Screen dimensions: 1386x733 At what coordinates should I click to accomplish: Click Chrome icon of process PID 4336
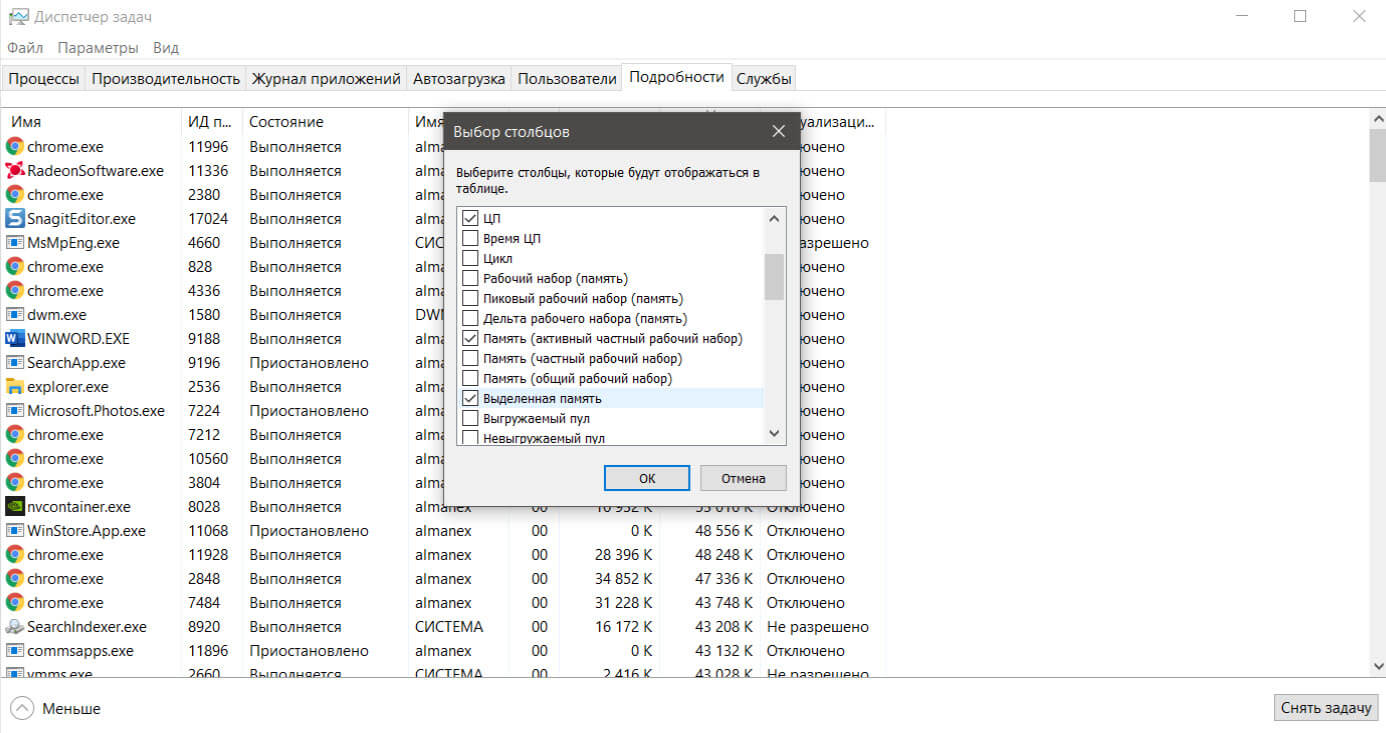15,291
